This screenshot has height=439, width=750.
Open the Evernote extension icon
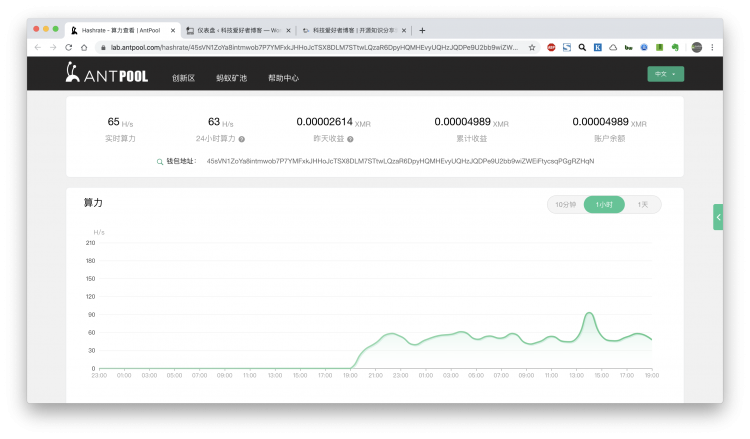[x=675, y=47]
